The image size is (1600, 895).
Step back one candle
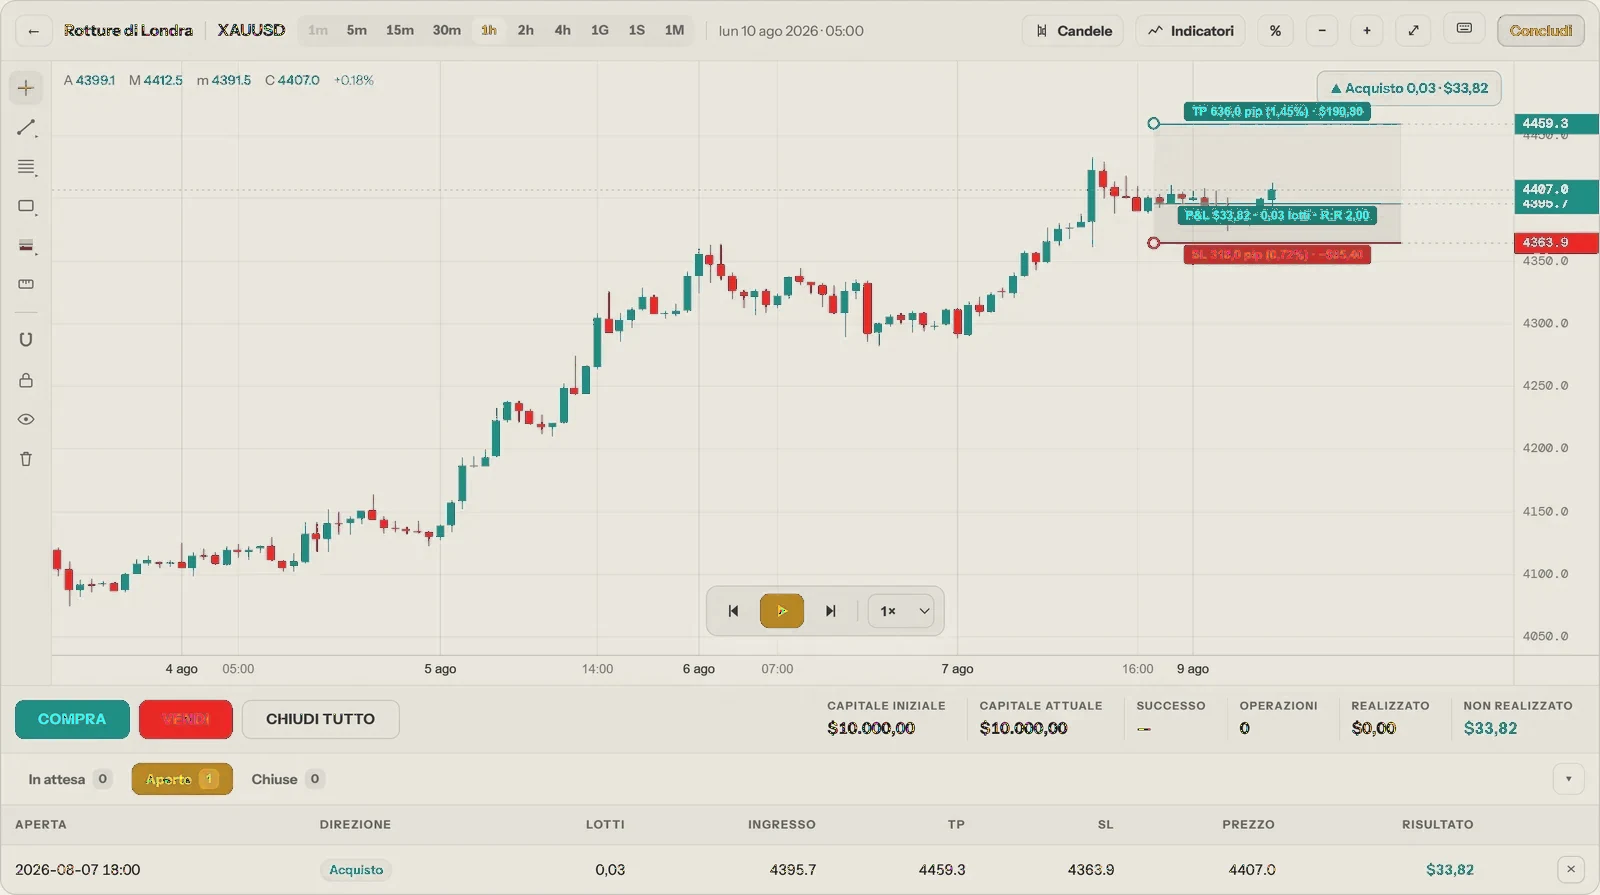tap(733, 611)
